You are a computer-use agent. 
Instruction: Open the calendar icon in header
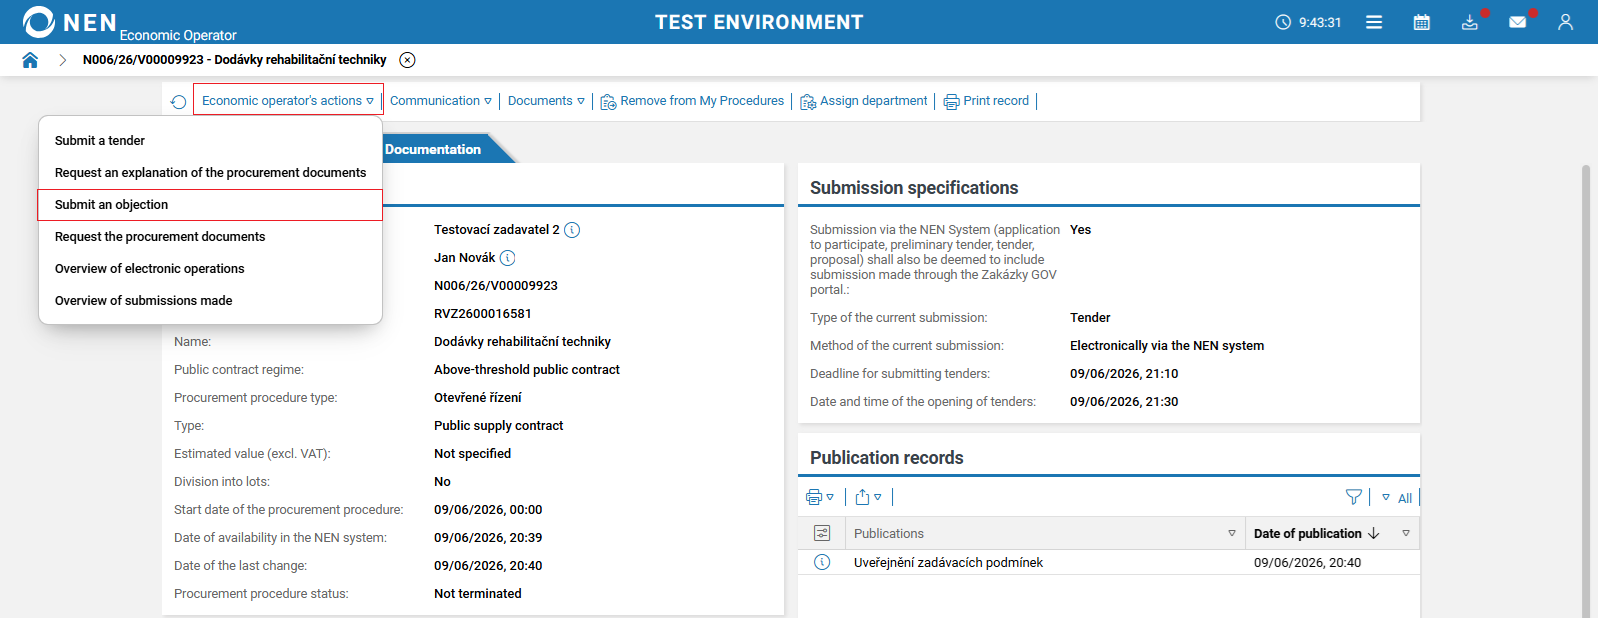[1421, 22]
